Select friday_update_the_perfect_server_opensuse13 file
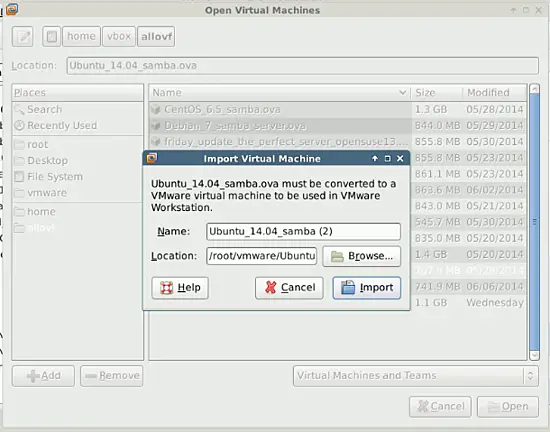 [x=286, y=142]
